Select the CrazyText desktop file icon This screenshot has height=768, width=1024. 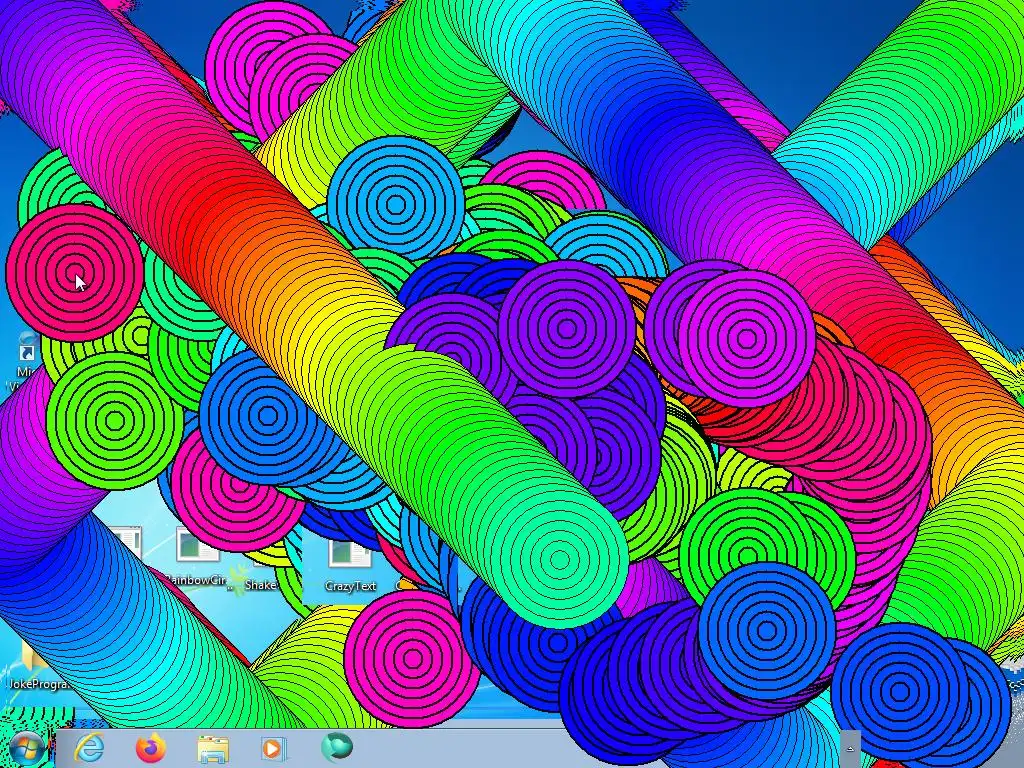pyautogui.click(x=349, y=555)
